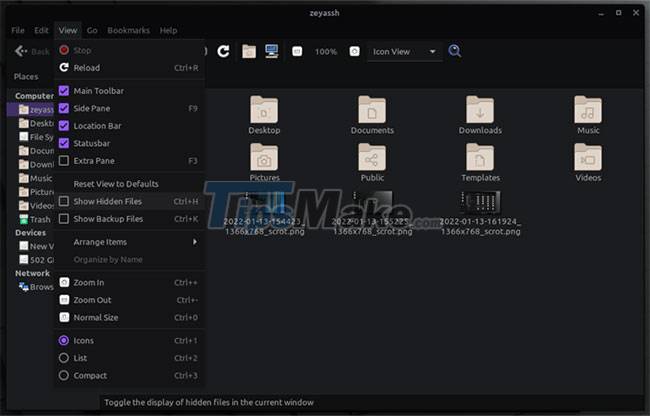The image size is (650, 416).
Task: Toggle the Main Toolbar checkbox
Action: pyautogui.click(x=64, y=91)
